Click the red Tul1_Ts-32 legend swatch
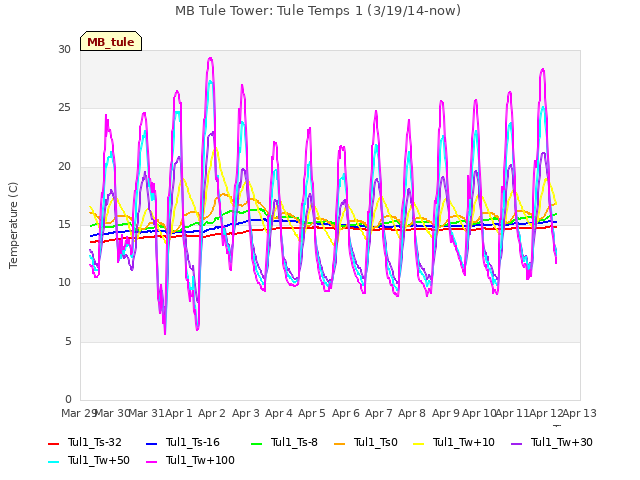This screenshot has height=480, width=640. (x=54, y=443)
